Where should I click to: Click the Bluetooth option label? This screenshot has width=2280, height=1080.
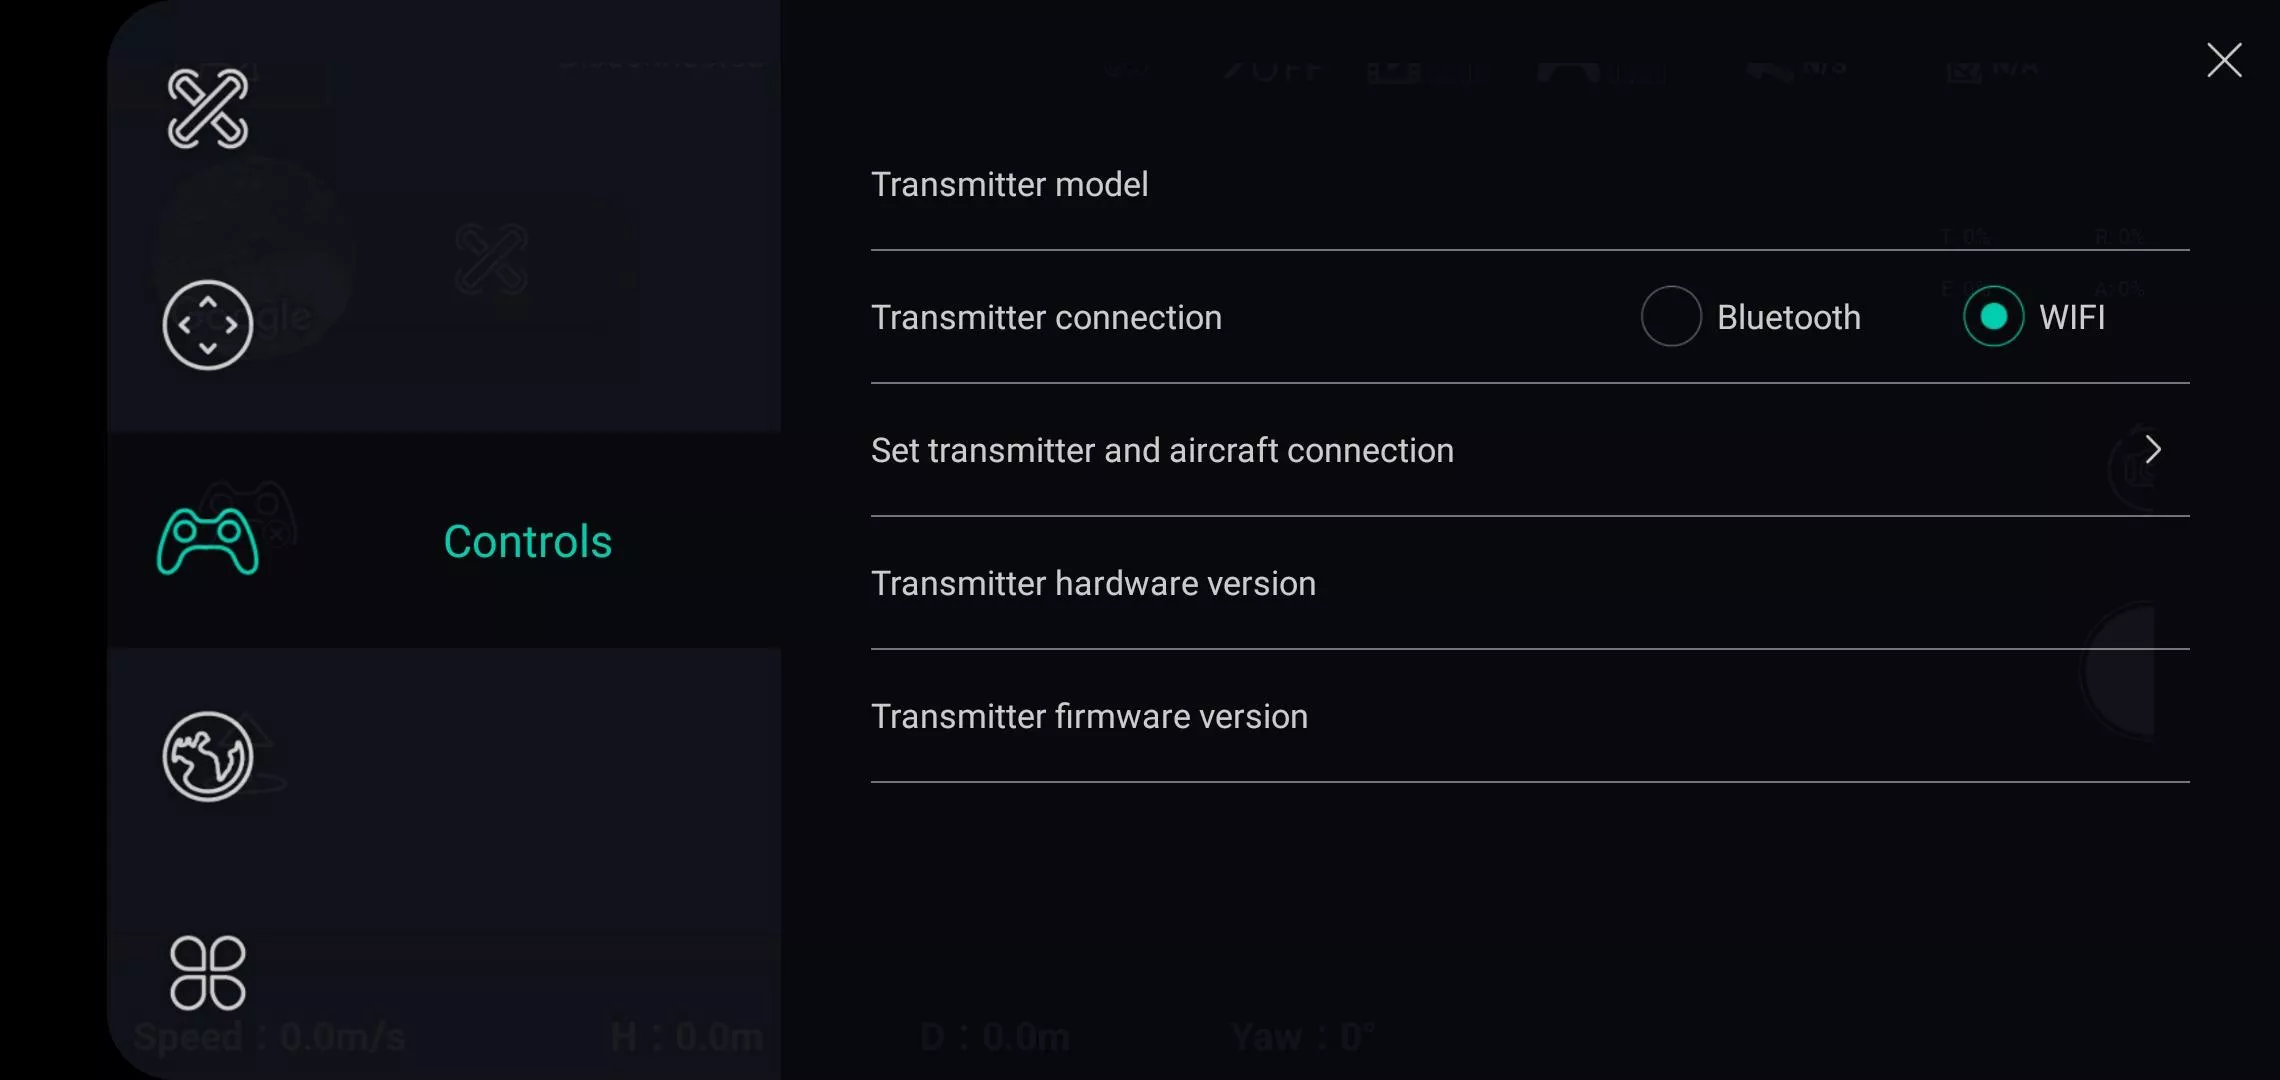coord(1788,318)
